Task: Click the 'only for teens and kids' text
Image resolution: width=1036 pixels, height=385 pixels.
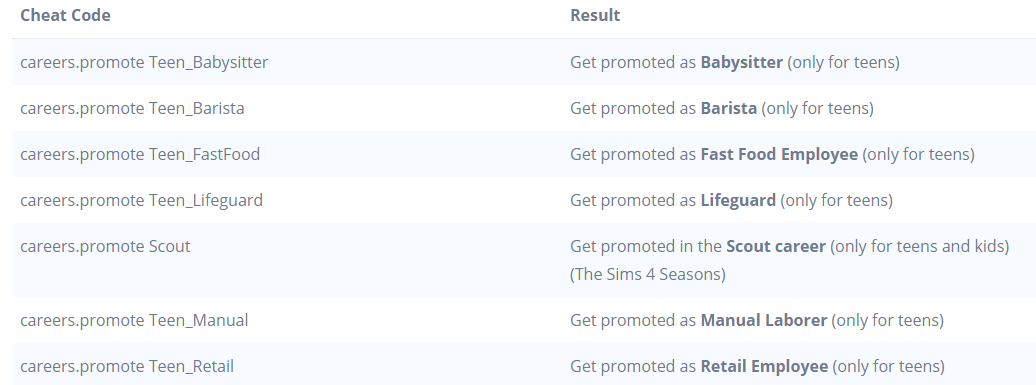Action: click(x=920, y=246)
